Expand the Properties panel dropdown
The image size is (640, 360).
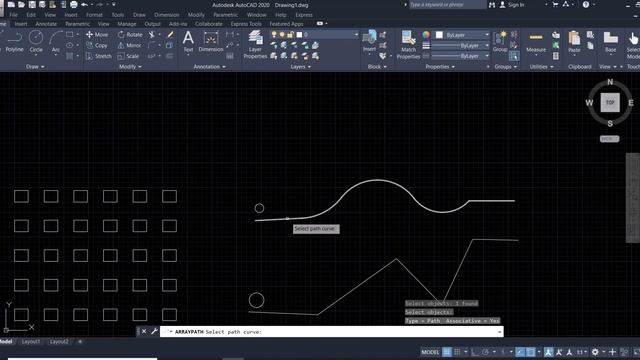440,67
